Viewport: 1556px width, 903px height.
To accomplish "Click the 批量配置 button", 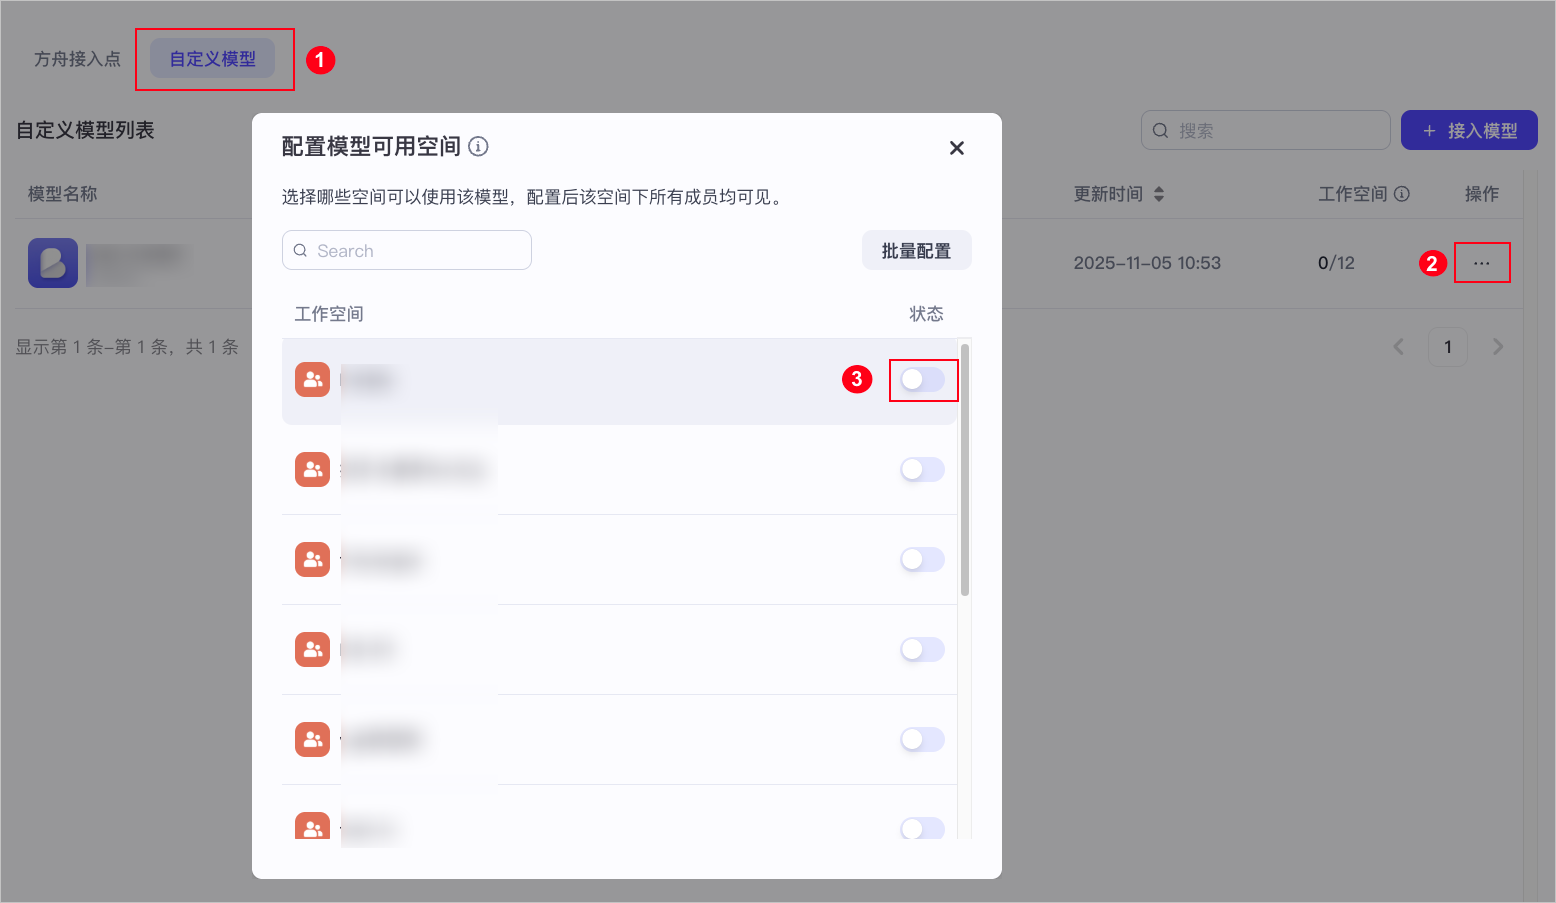I will pyautogui.click(x=917, y=251).
